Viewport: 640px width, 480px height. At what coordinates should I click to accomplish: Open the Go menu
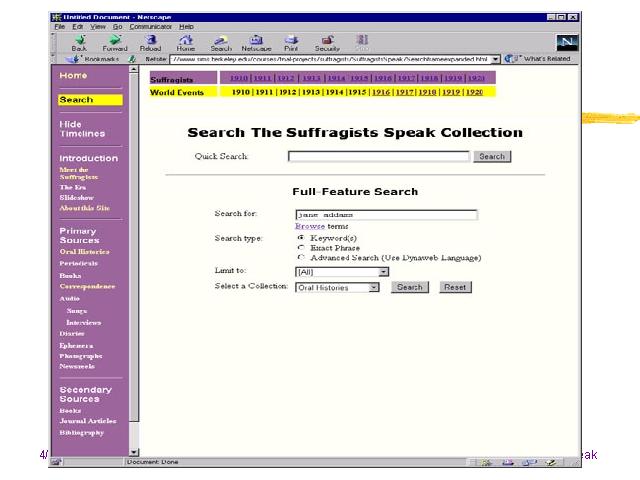[x=118, y=27]
